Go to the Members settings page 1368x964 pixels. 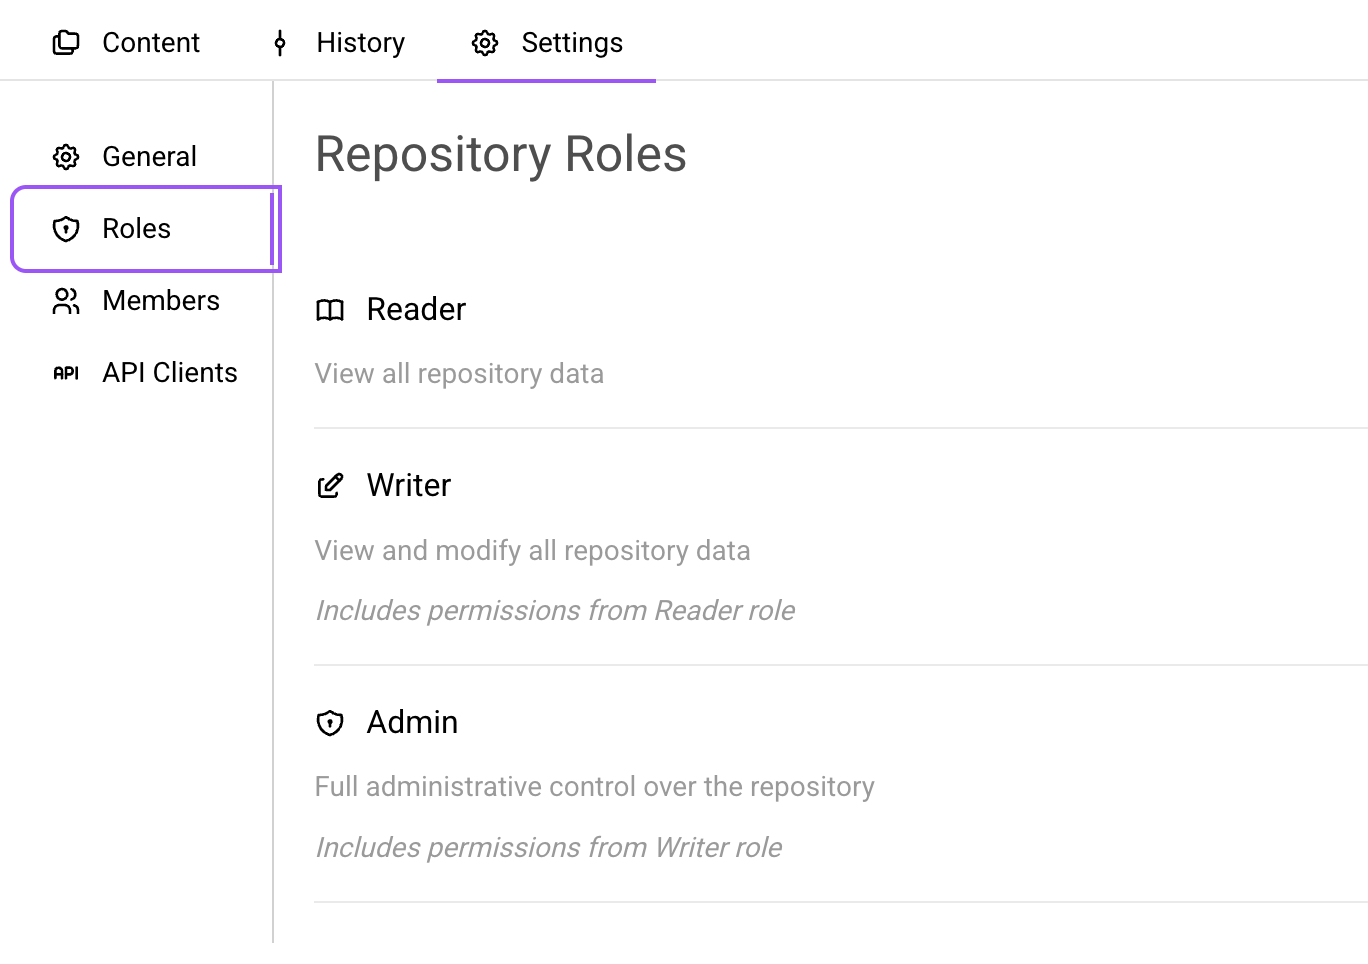161,301
